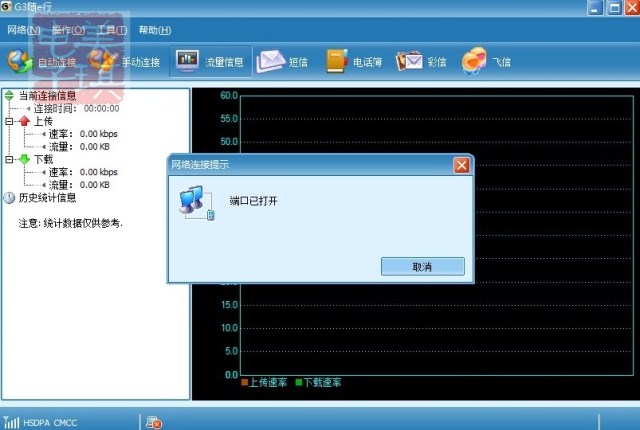The height and width of the screenshot is (430, 640).
Task: Open the 工具 menu
Action: pyautogui.click(x=111, y=30)
